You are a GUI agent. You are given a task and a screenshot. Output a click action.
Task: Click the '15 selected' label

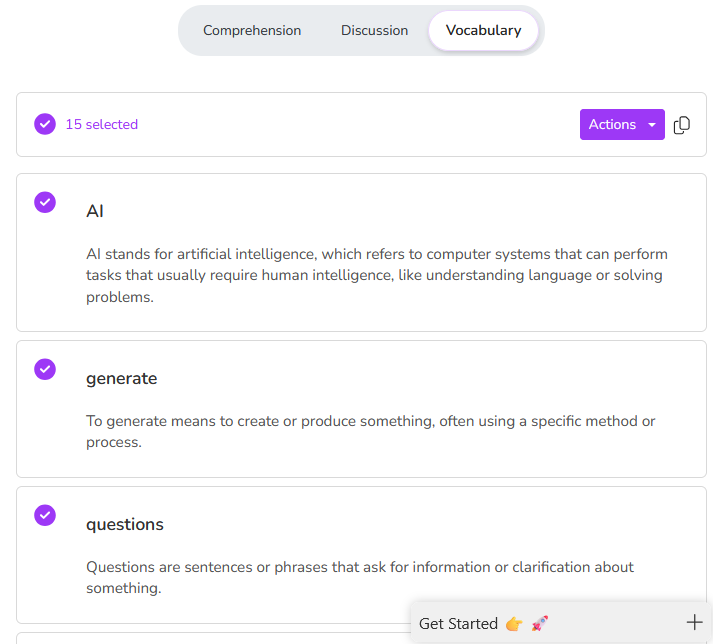102,125
